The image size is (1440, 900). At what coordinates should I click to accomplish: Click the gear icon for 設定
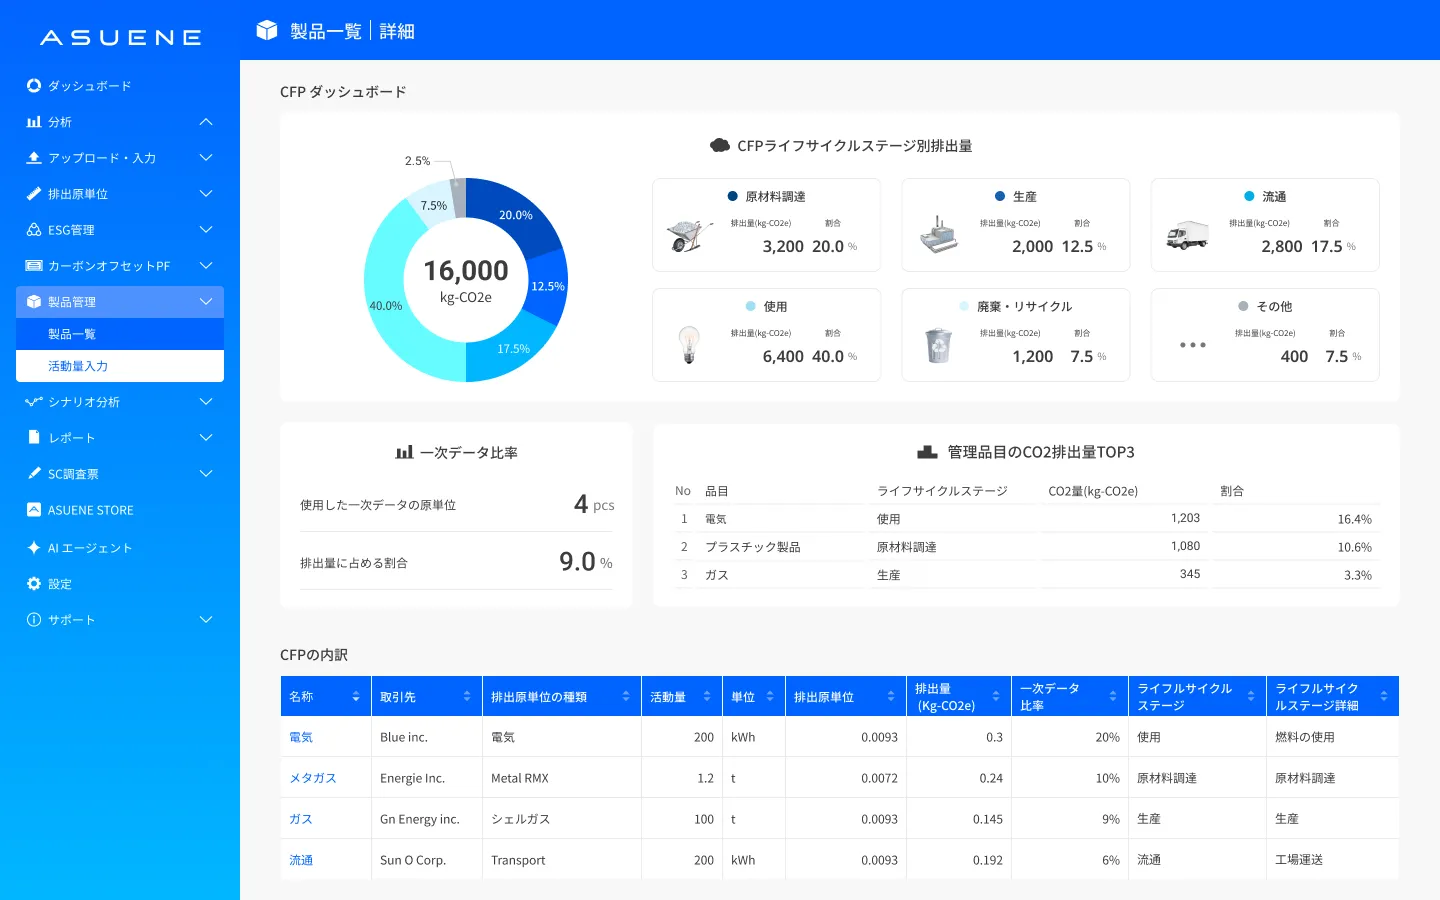coord(34,584)
